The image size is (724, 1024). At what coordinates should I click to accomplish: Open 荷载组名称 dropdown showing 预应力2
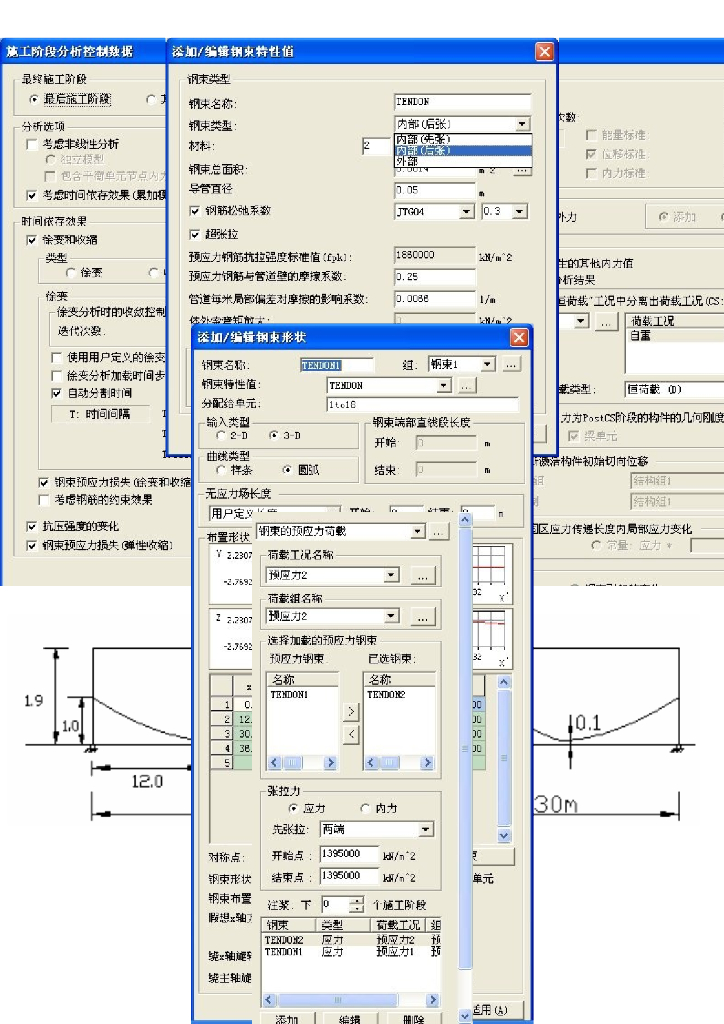(x=390, y=616)
